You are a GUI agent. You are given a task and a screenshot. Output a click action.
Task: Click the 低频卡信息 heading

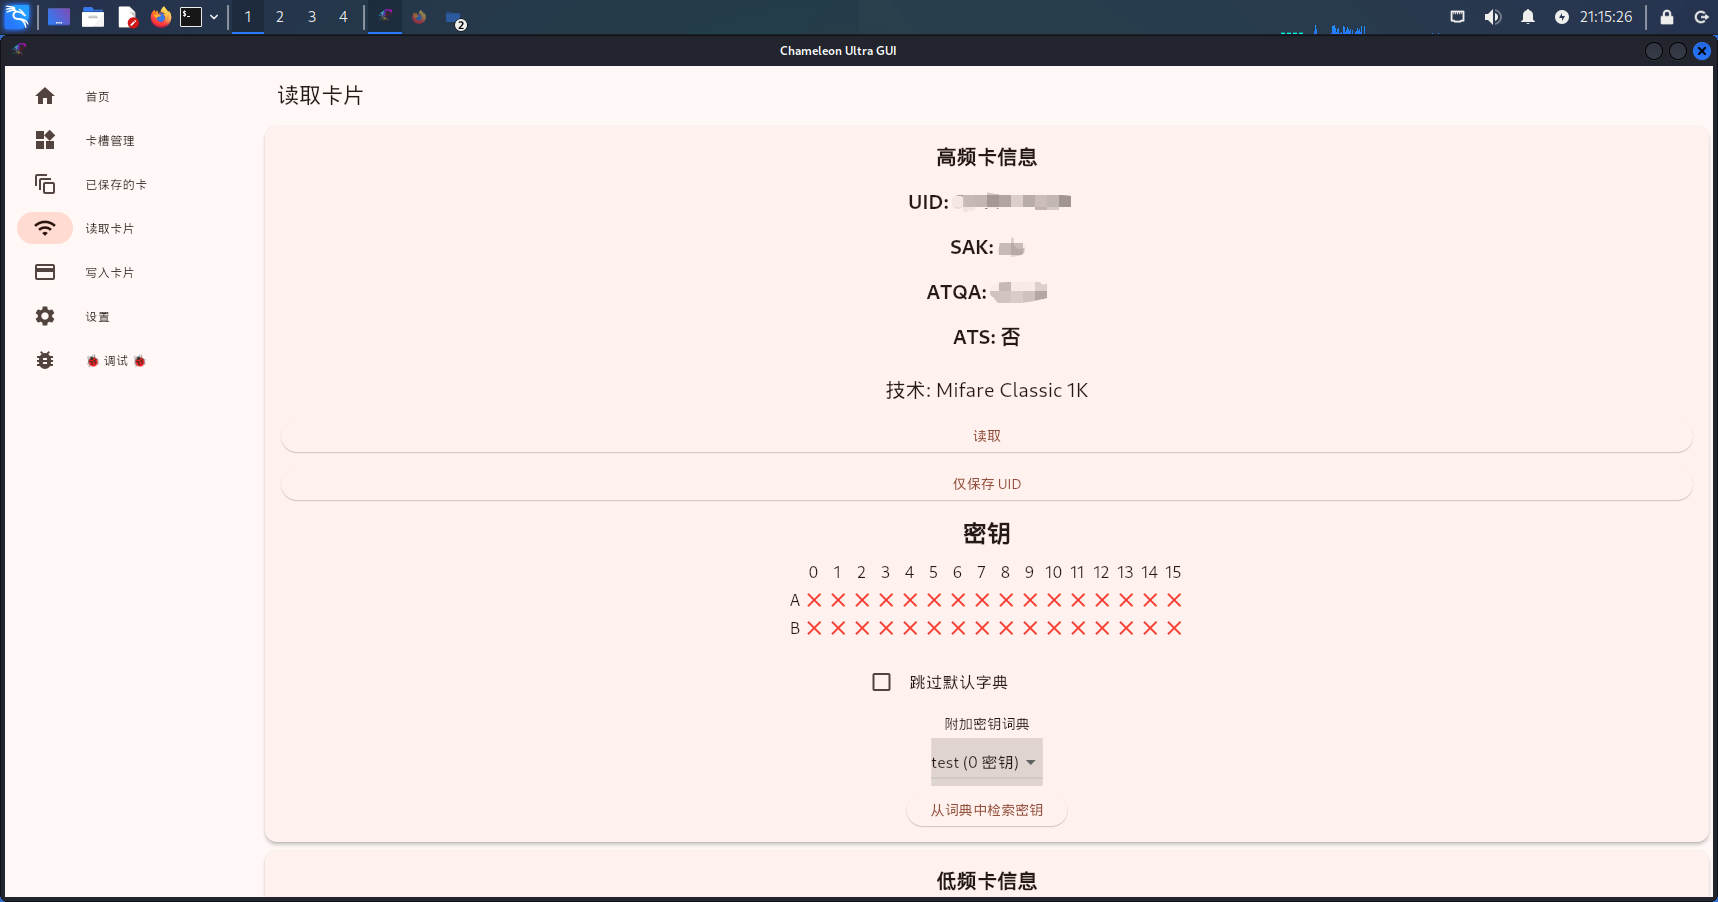coord(987,881)
